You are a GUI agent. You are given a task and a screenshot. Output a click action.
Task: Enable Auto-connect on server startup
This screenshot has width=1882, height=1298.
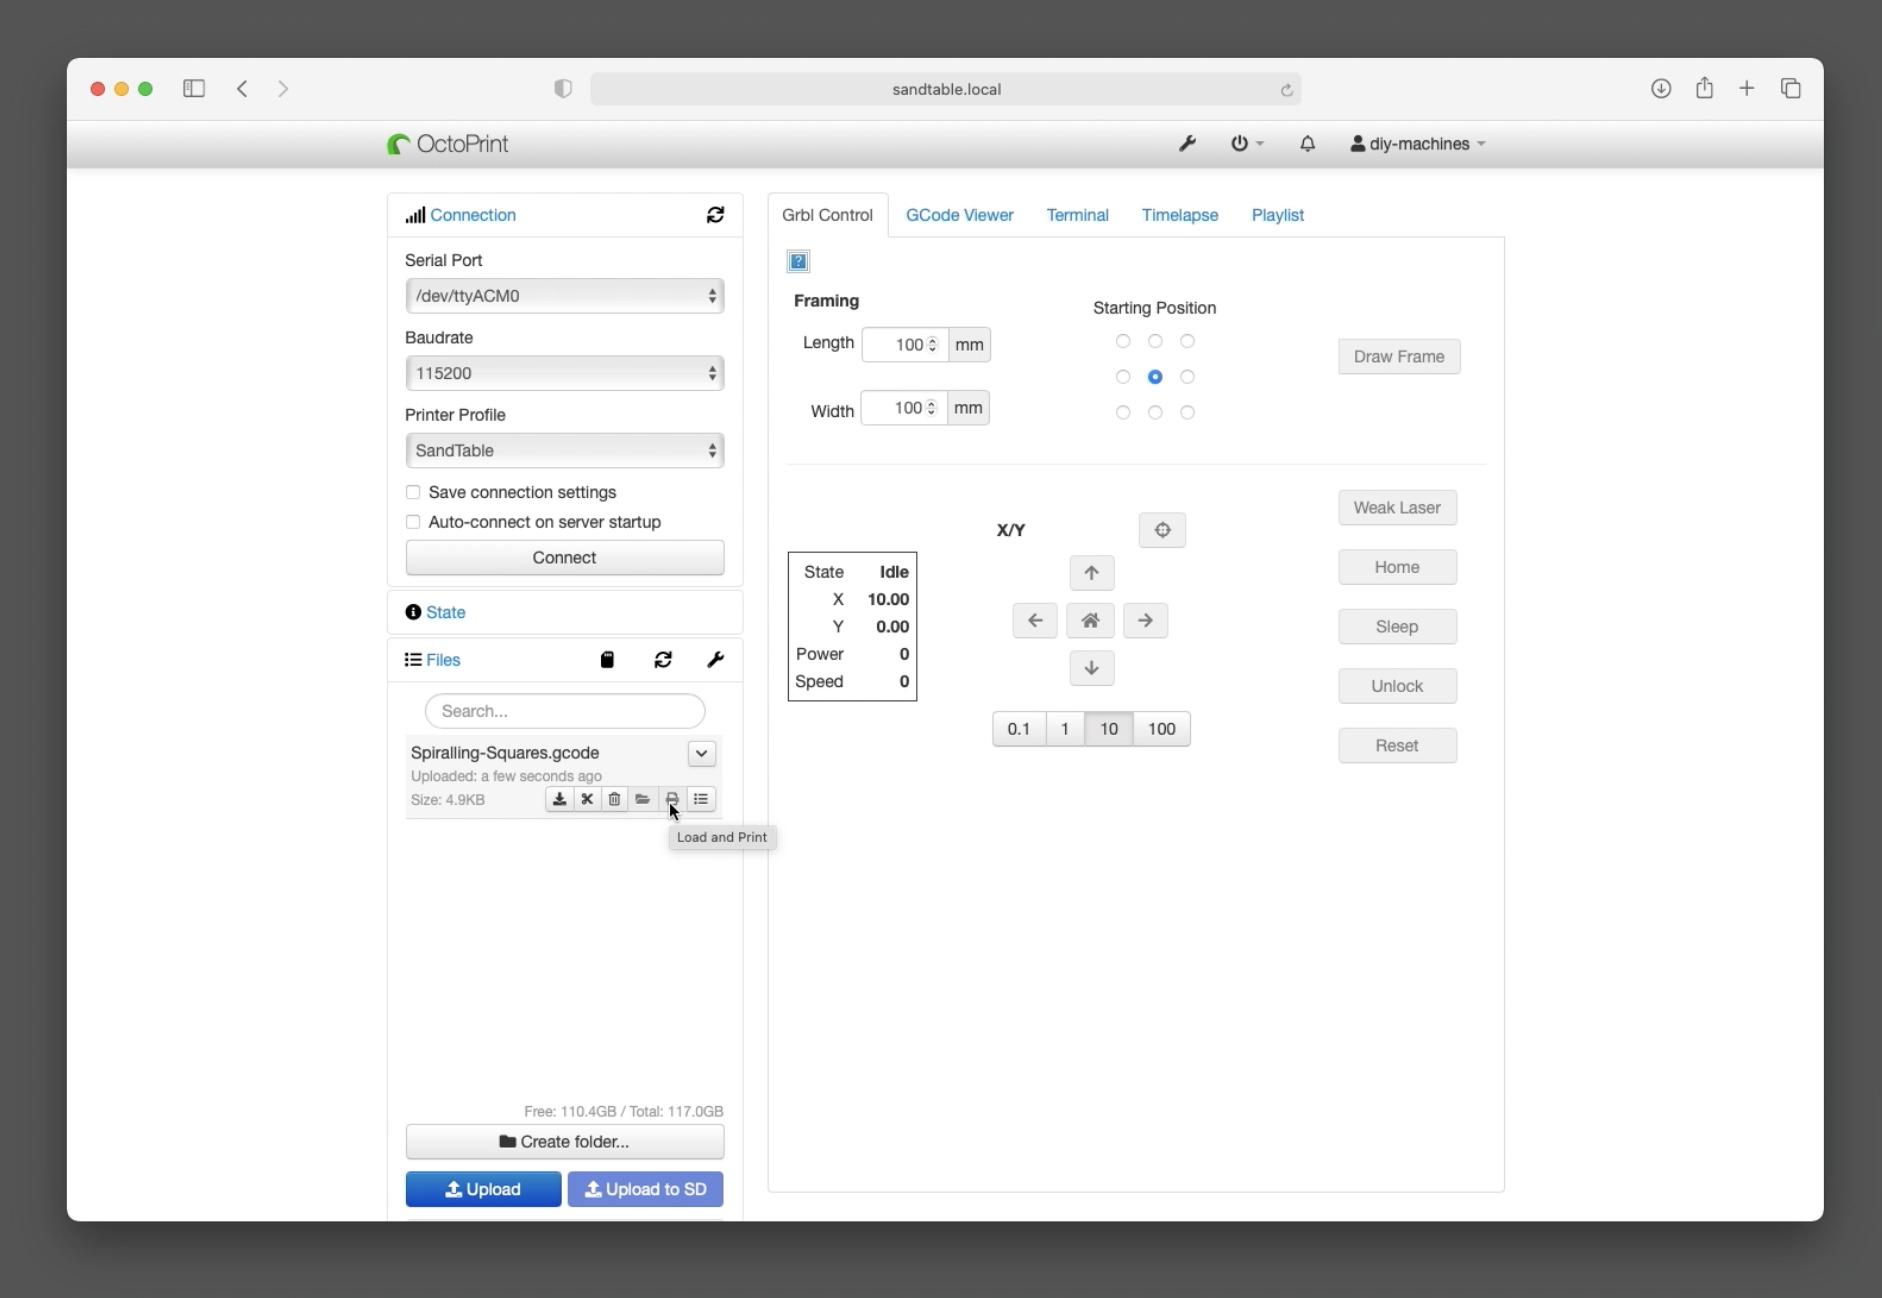412,522
